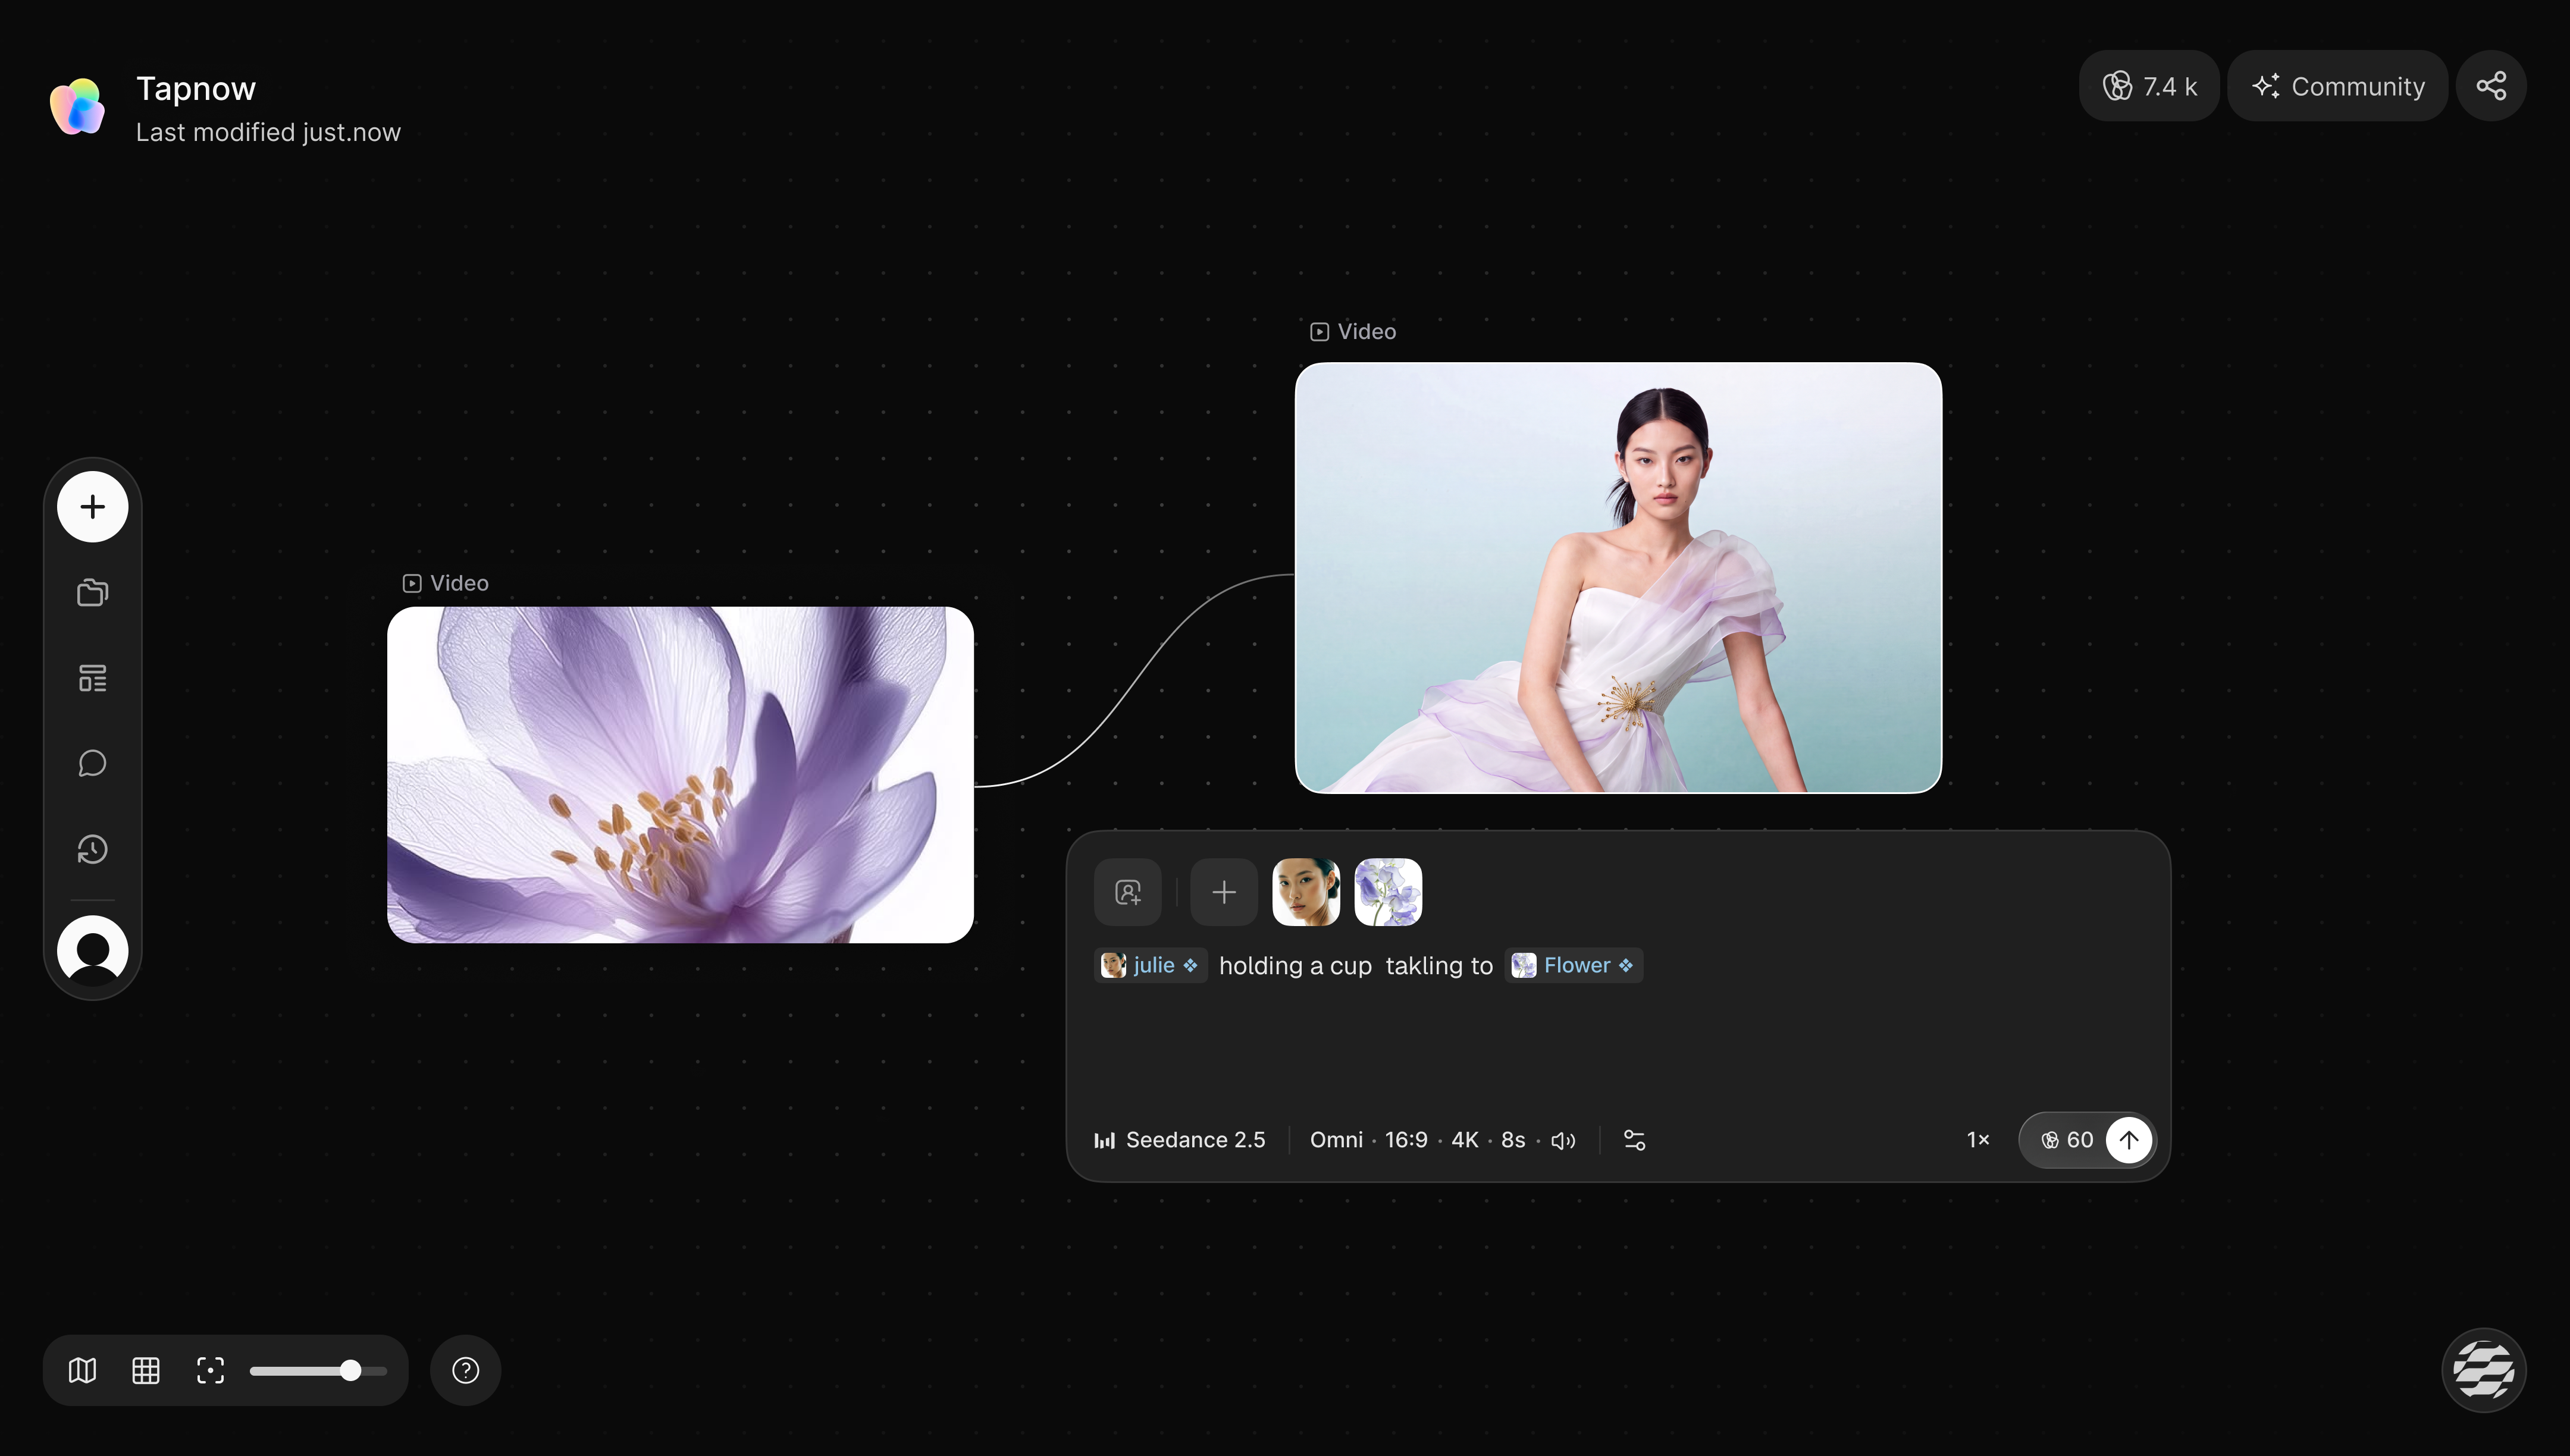Toggle the grid icon in the bottom toolbar
Screen dimensions: 2570x1456
[x=146, y=1370]
